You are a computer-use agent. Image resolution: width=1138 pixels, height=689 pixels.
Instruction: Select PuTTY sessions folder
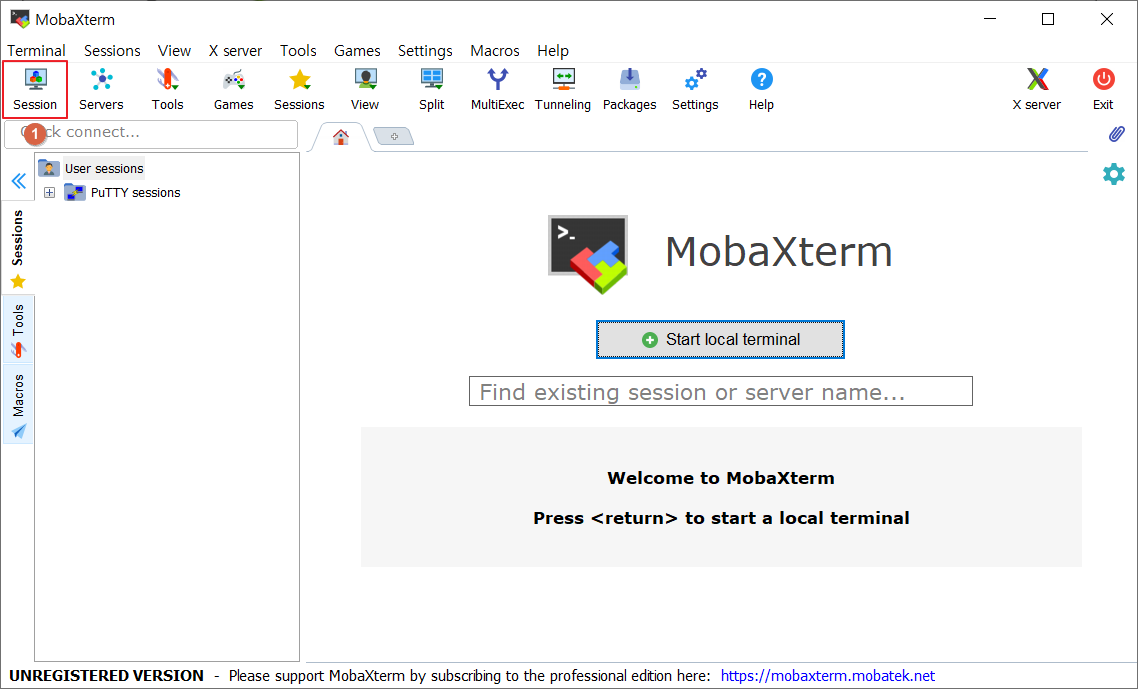coord(135,192)
